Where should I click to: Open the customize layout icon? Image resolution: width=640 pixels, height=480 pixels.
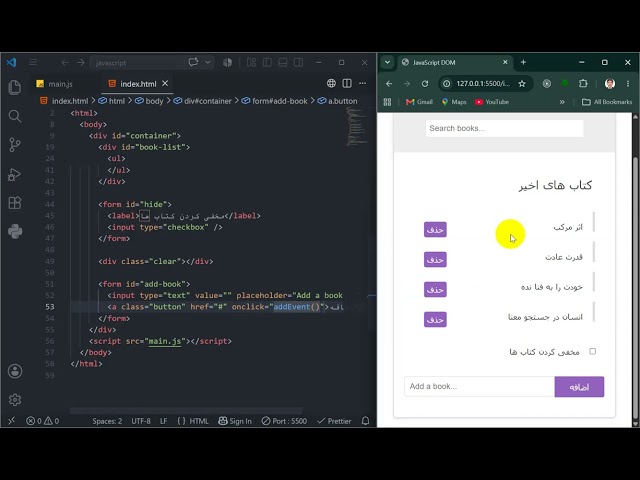click(x=251, y=62)
